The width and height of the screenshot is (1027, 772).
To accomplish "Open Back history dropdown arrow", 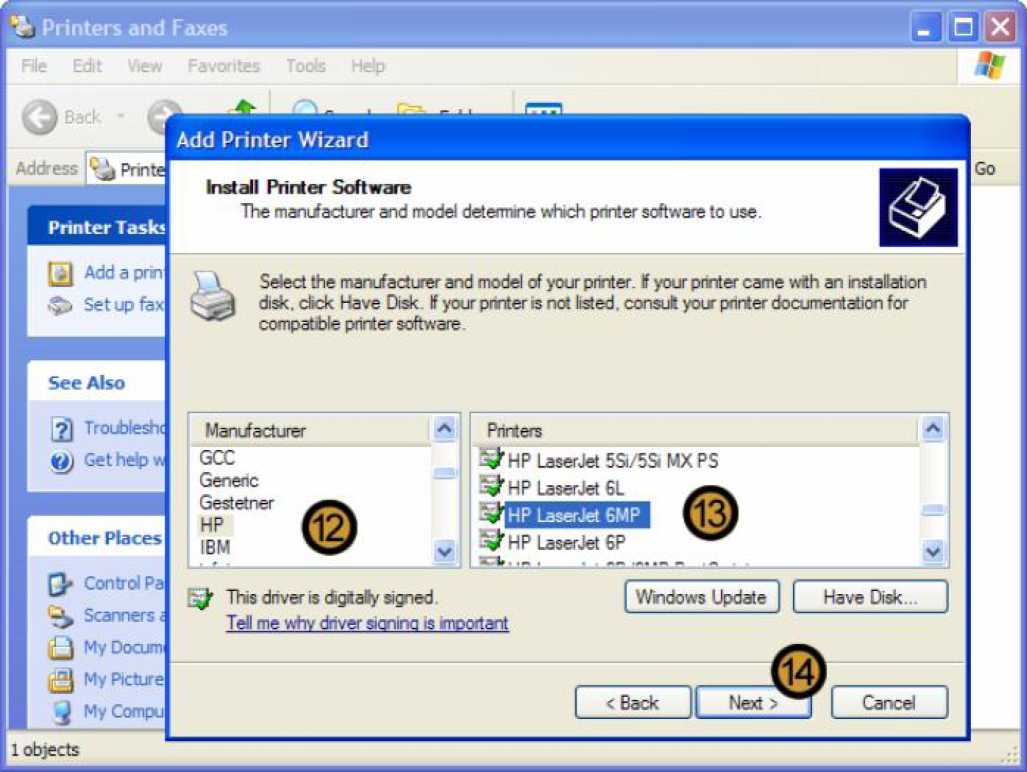I will (x=121, y=117).
